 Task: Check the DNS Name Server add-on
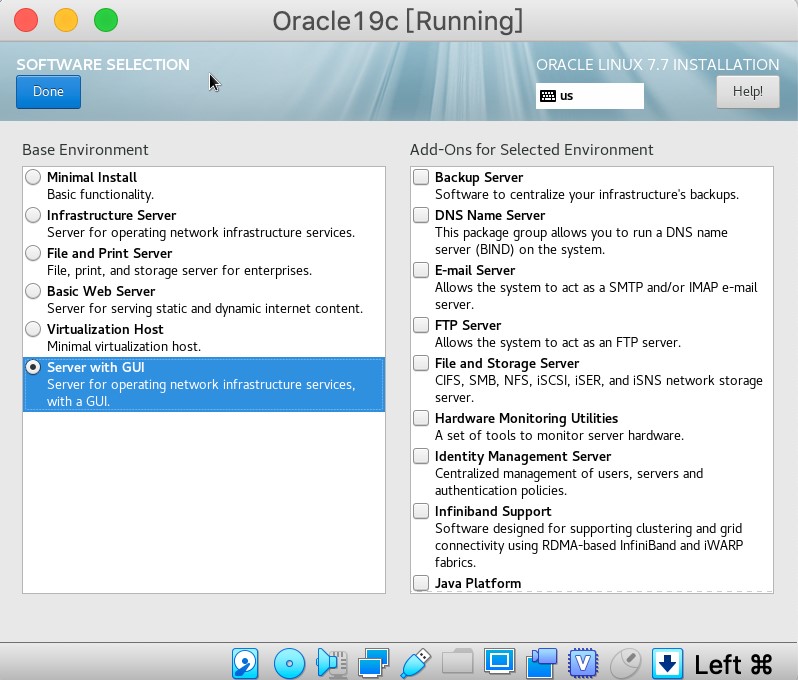click(421, 215)
